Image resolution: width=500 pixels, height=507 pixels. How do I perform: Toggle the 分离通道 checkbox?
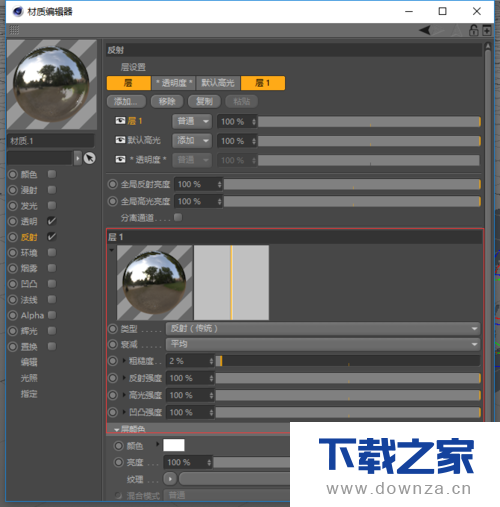[x=178, y=217]
